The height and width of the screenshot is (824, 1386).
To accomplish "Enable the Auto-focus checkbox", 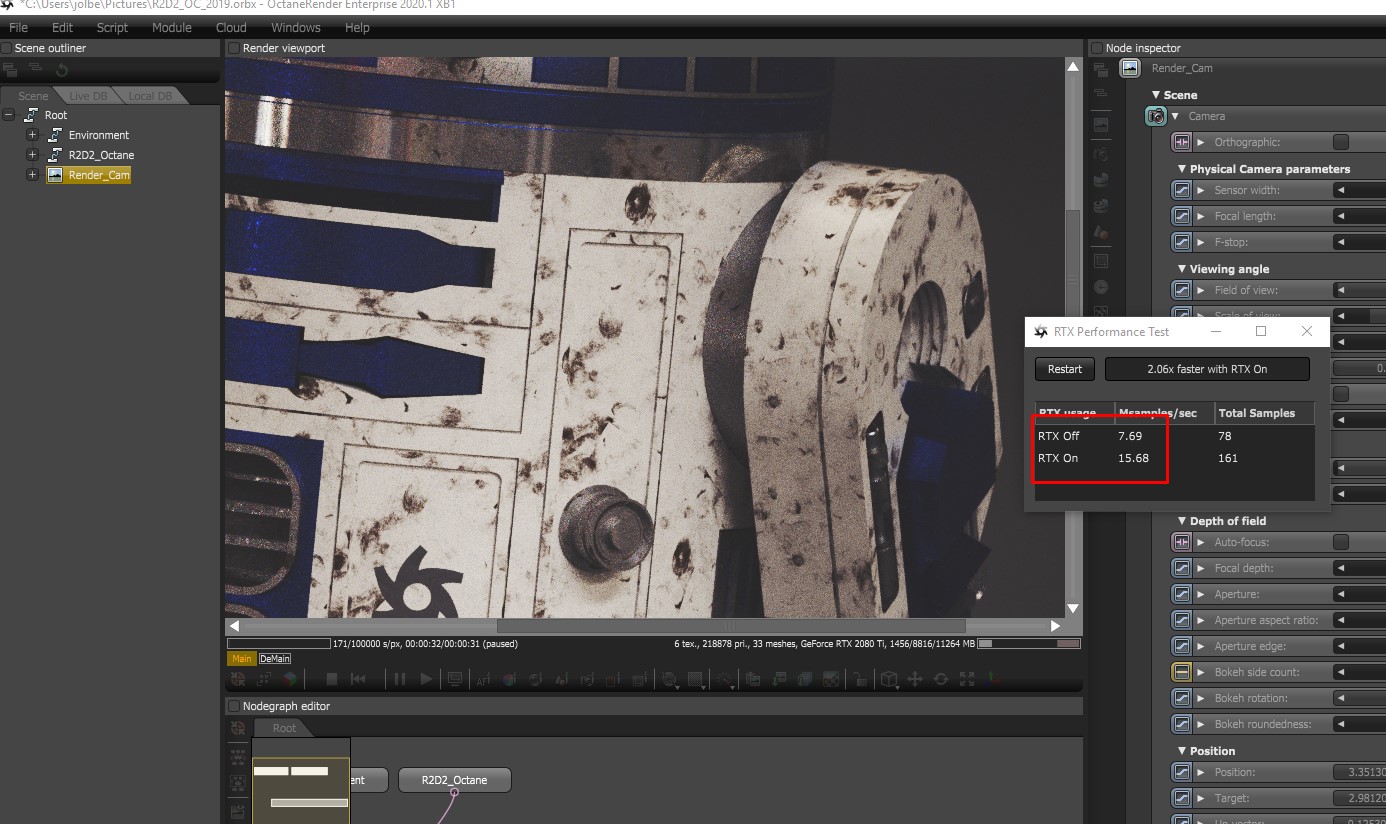I will [1341, 542].
